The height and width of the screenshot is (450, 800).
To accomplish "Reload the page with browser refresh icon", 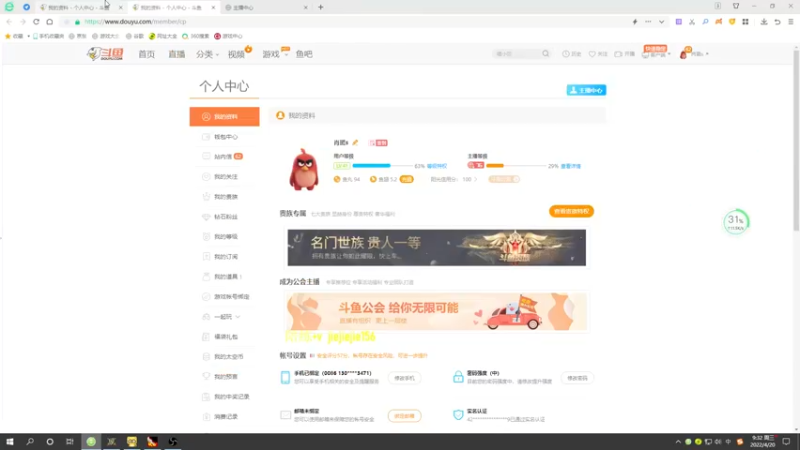I will pos(36,22).
